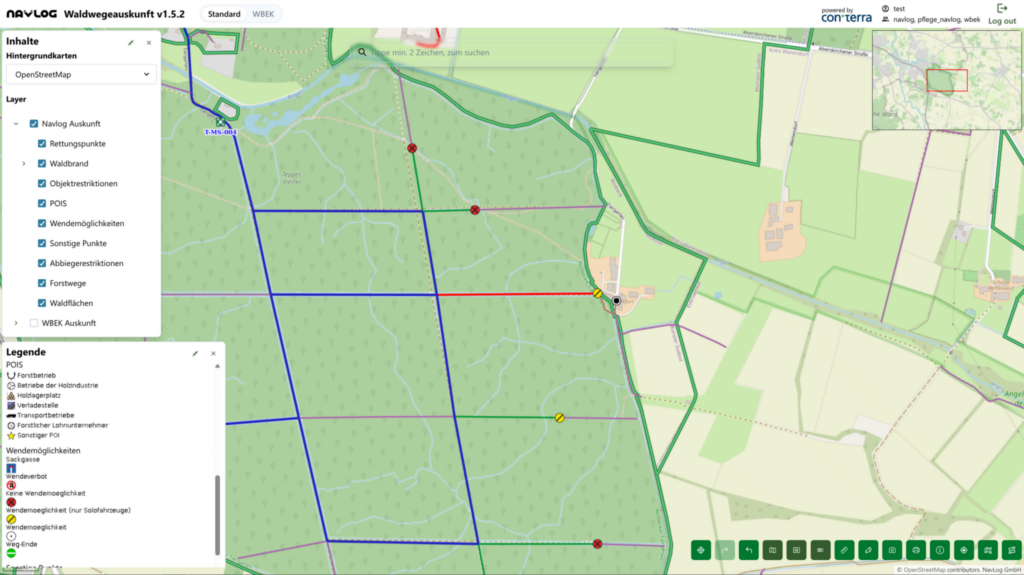The image size is (1024, 575).
Task: Toggle the Sonstige Punkte checkbox
Action: tap(42, 243)
